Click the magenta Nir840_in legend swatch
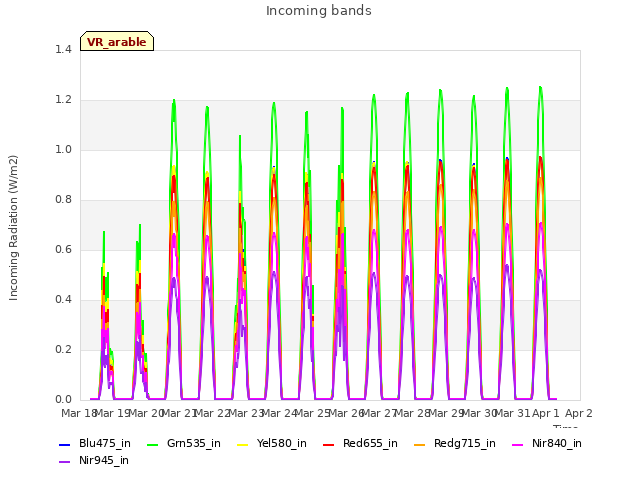 coord(518,444)
